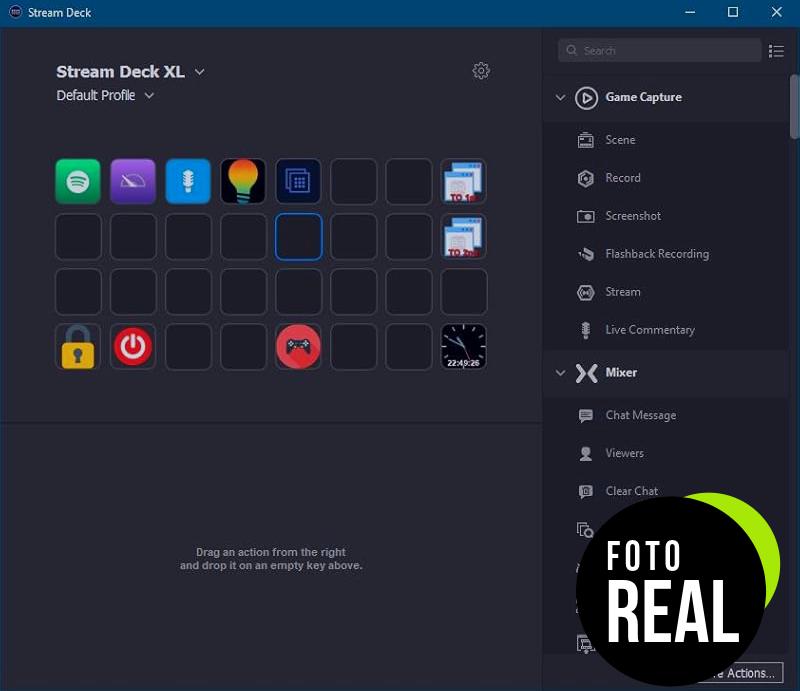Click the Viewers action icon

coord(586,454)
